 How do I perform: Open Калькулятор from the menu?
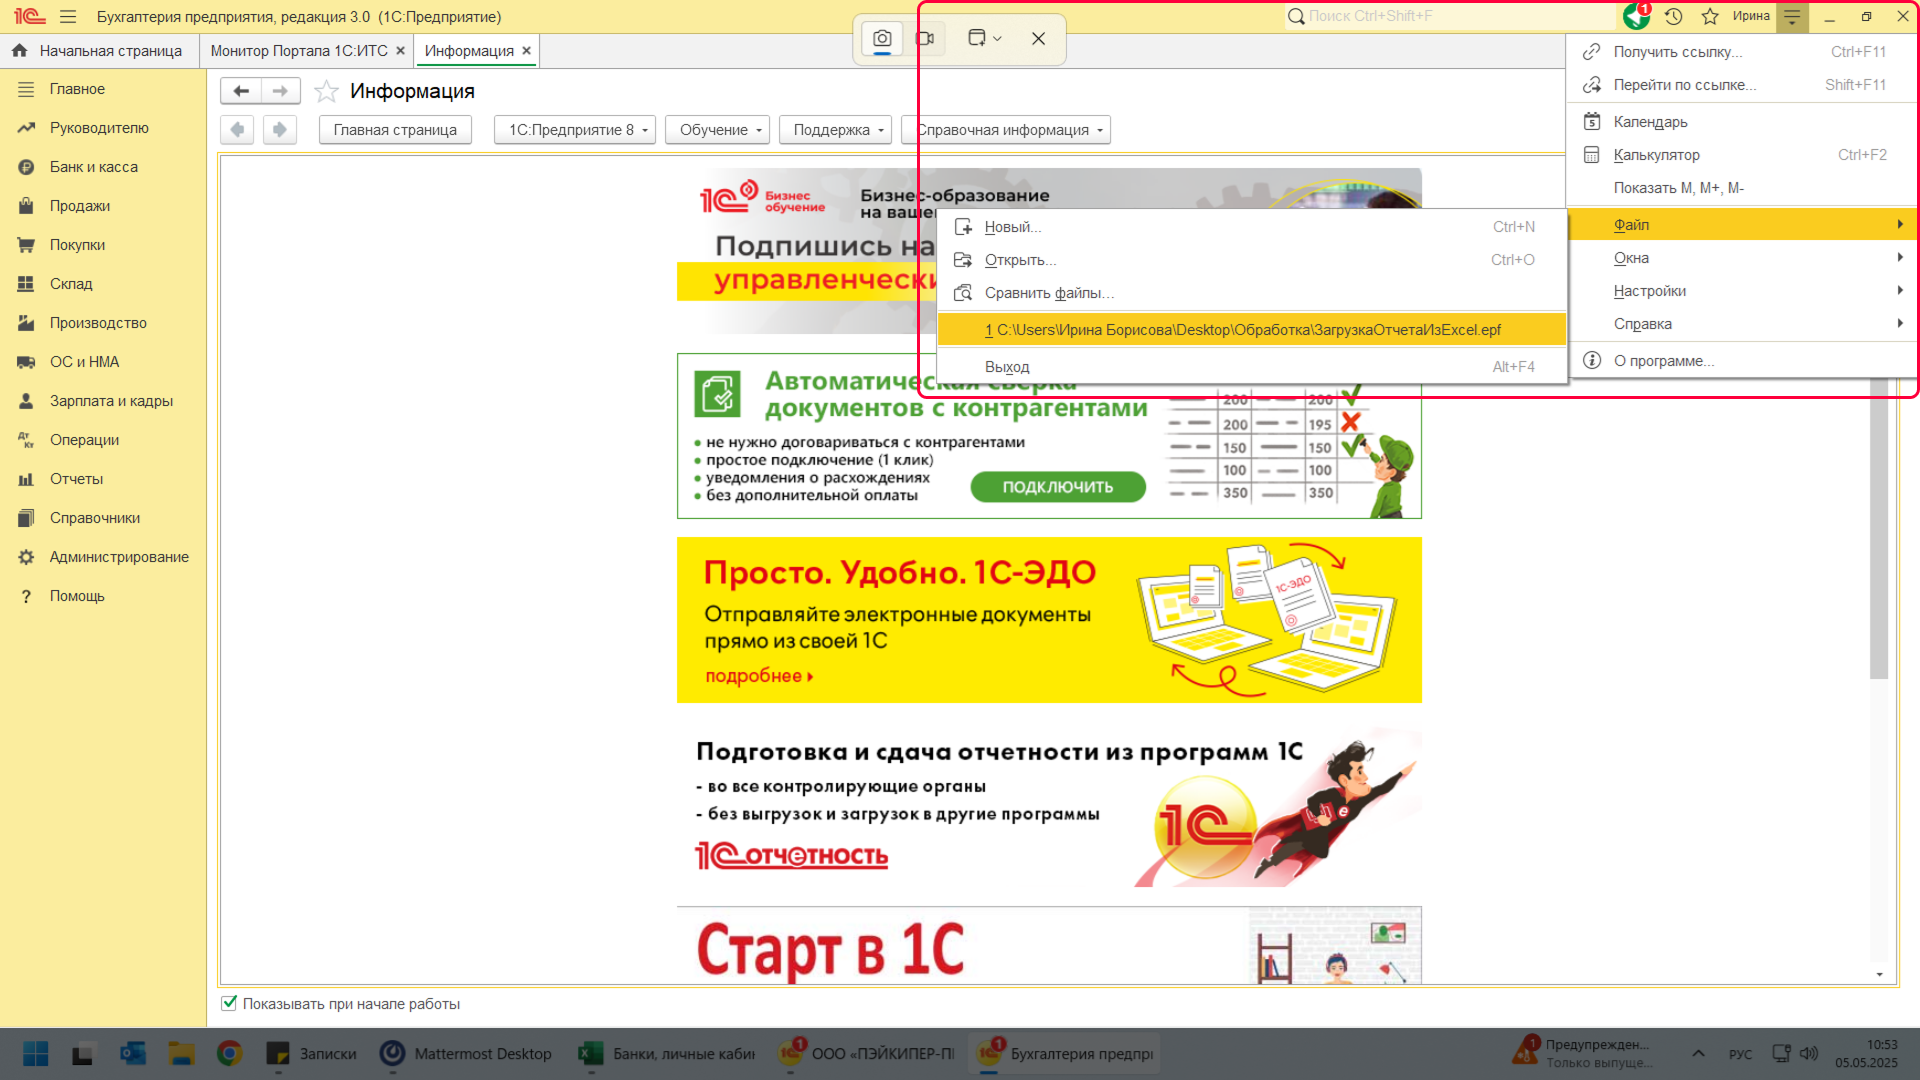click(1743, 155)
